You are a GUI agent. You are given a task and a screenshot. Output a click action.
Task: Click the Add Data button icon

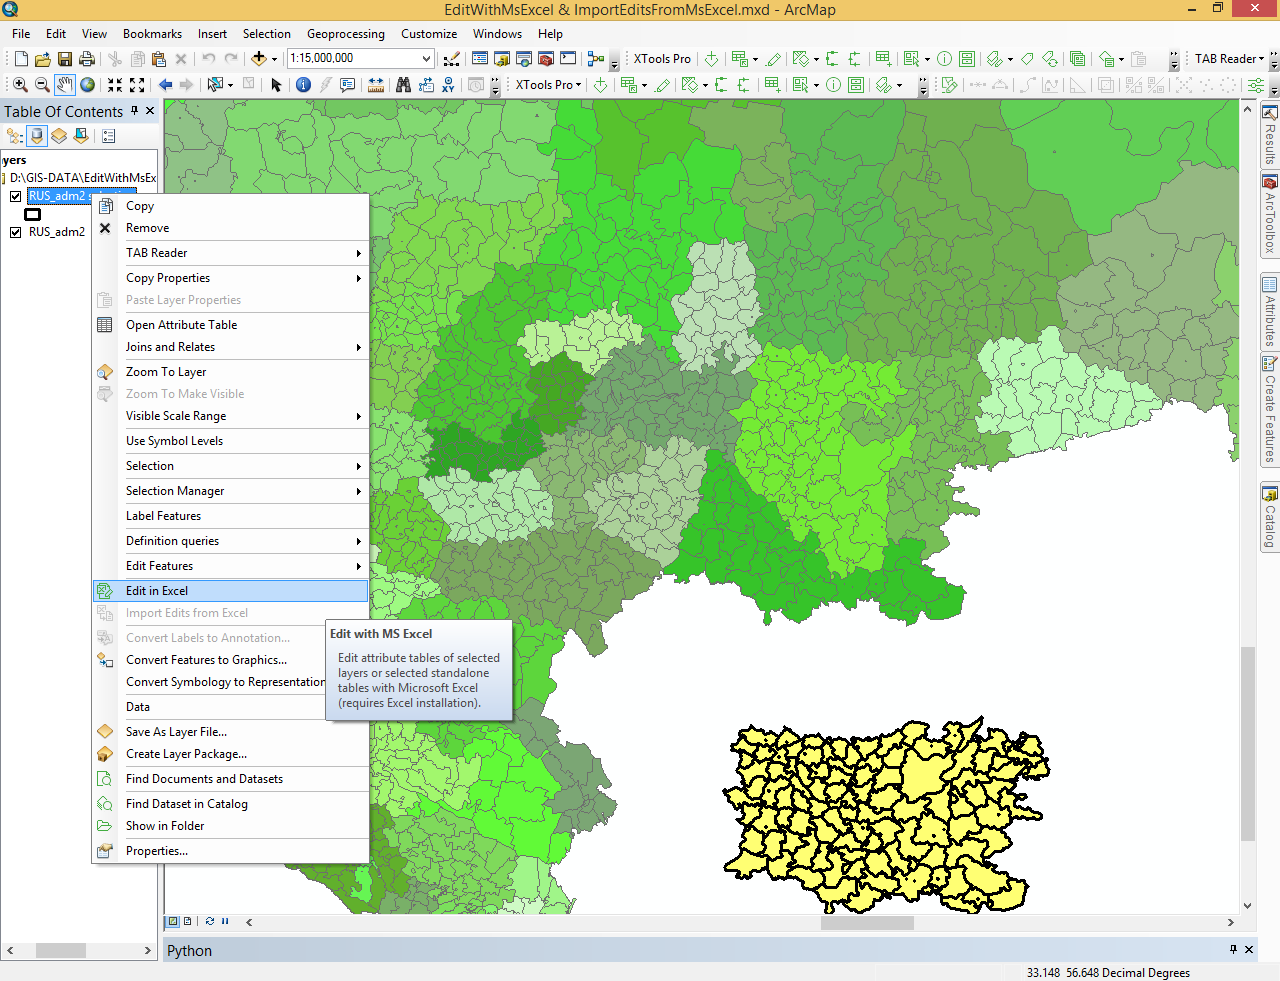pos(259,59)
